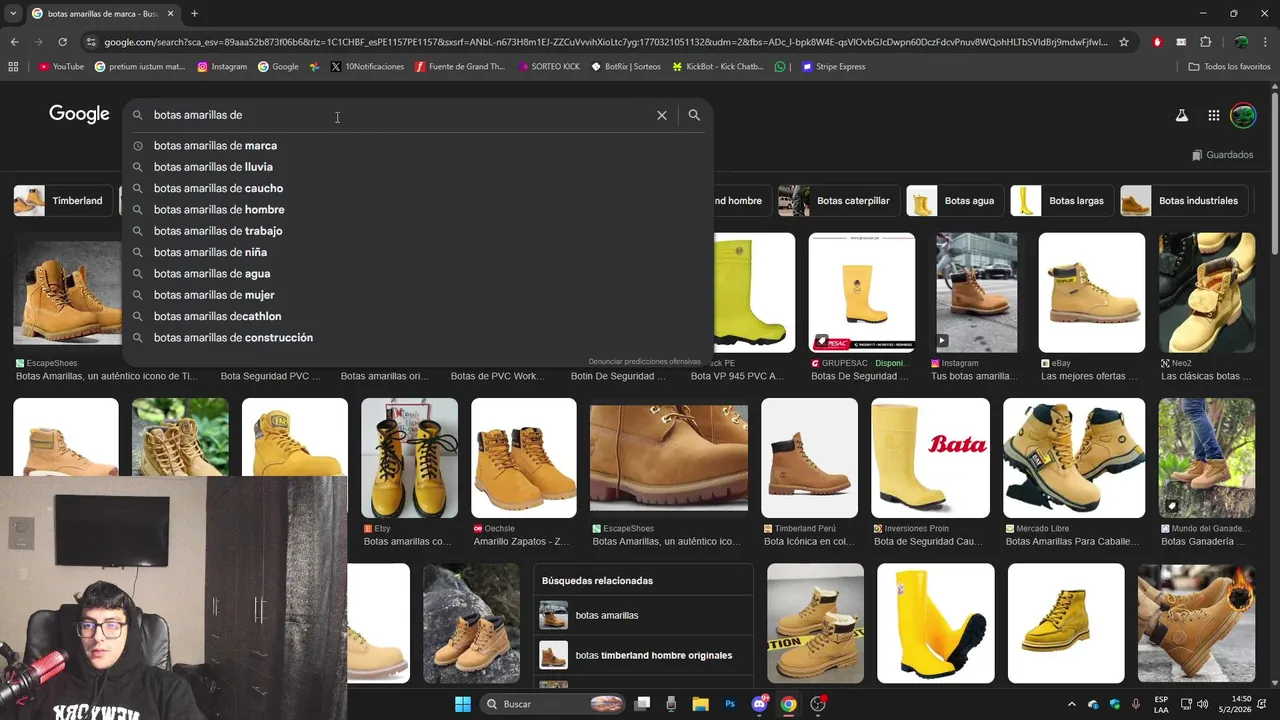Select suggestion botas amarillas de hombre
Screen dimensions: 1280x720
coord(417,210)
